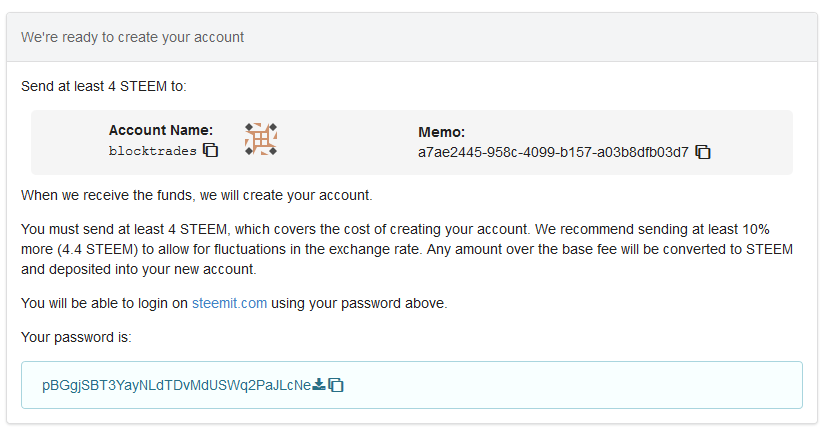Click the memo value a7ae2445-958c-4099
This screenshot has width=836, height=428.
pos(553,152)
